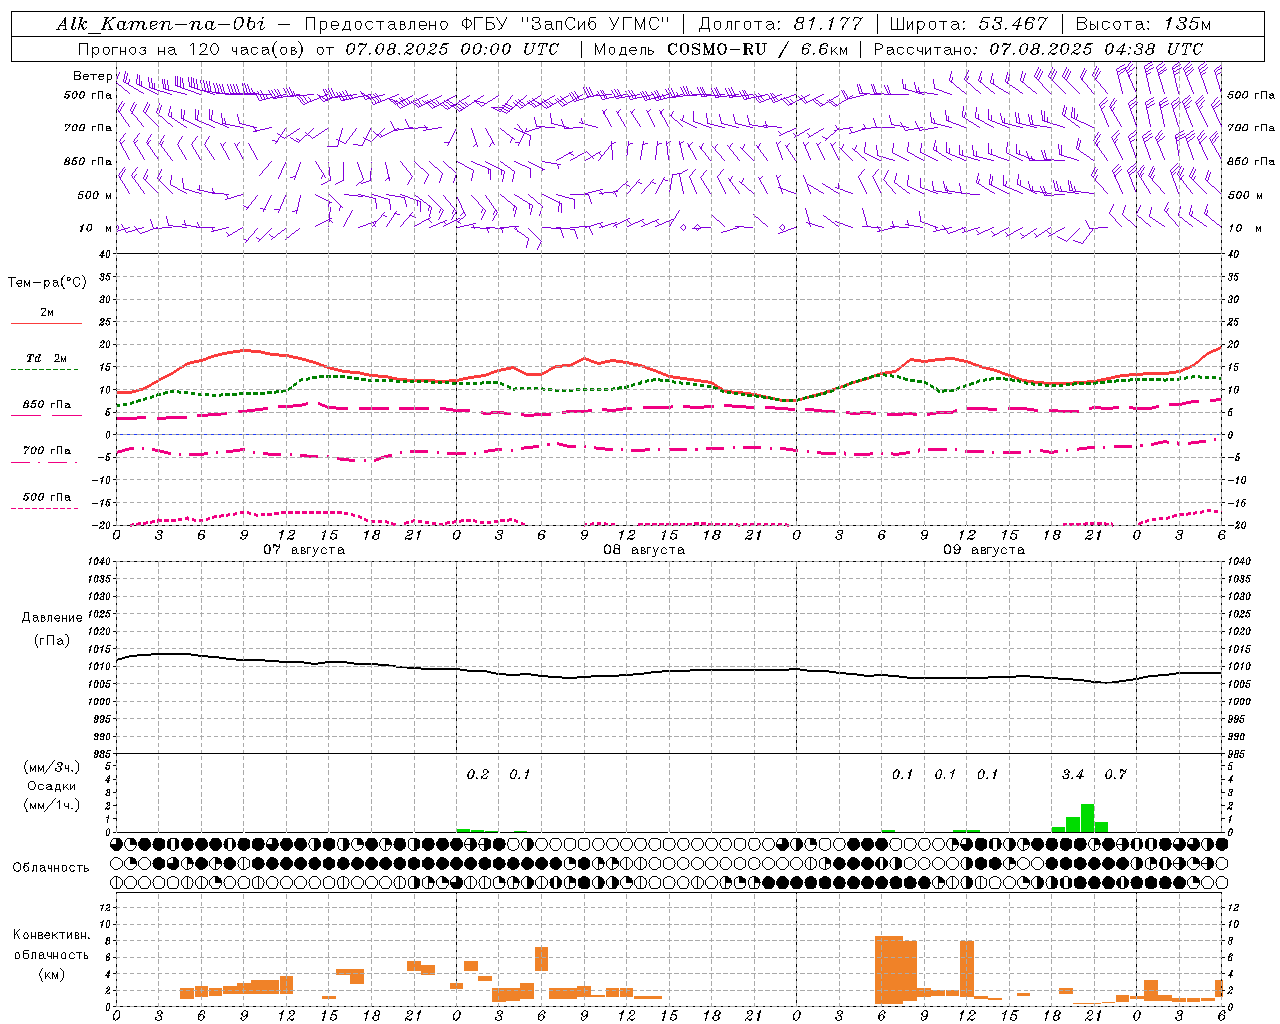Click the '850 гПа' temperature legend entry
This screenshot has width=1280, height=1024.
tap(47, 405)
